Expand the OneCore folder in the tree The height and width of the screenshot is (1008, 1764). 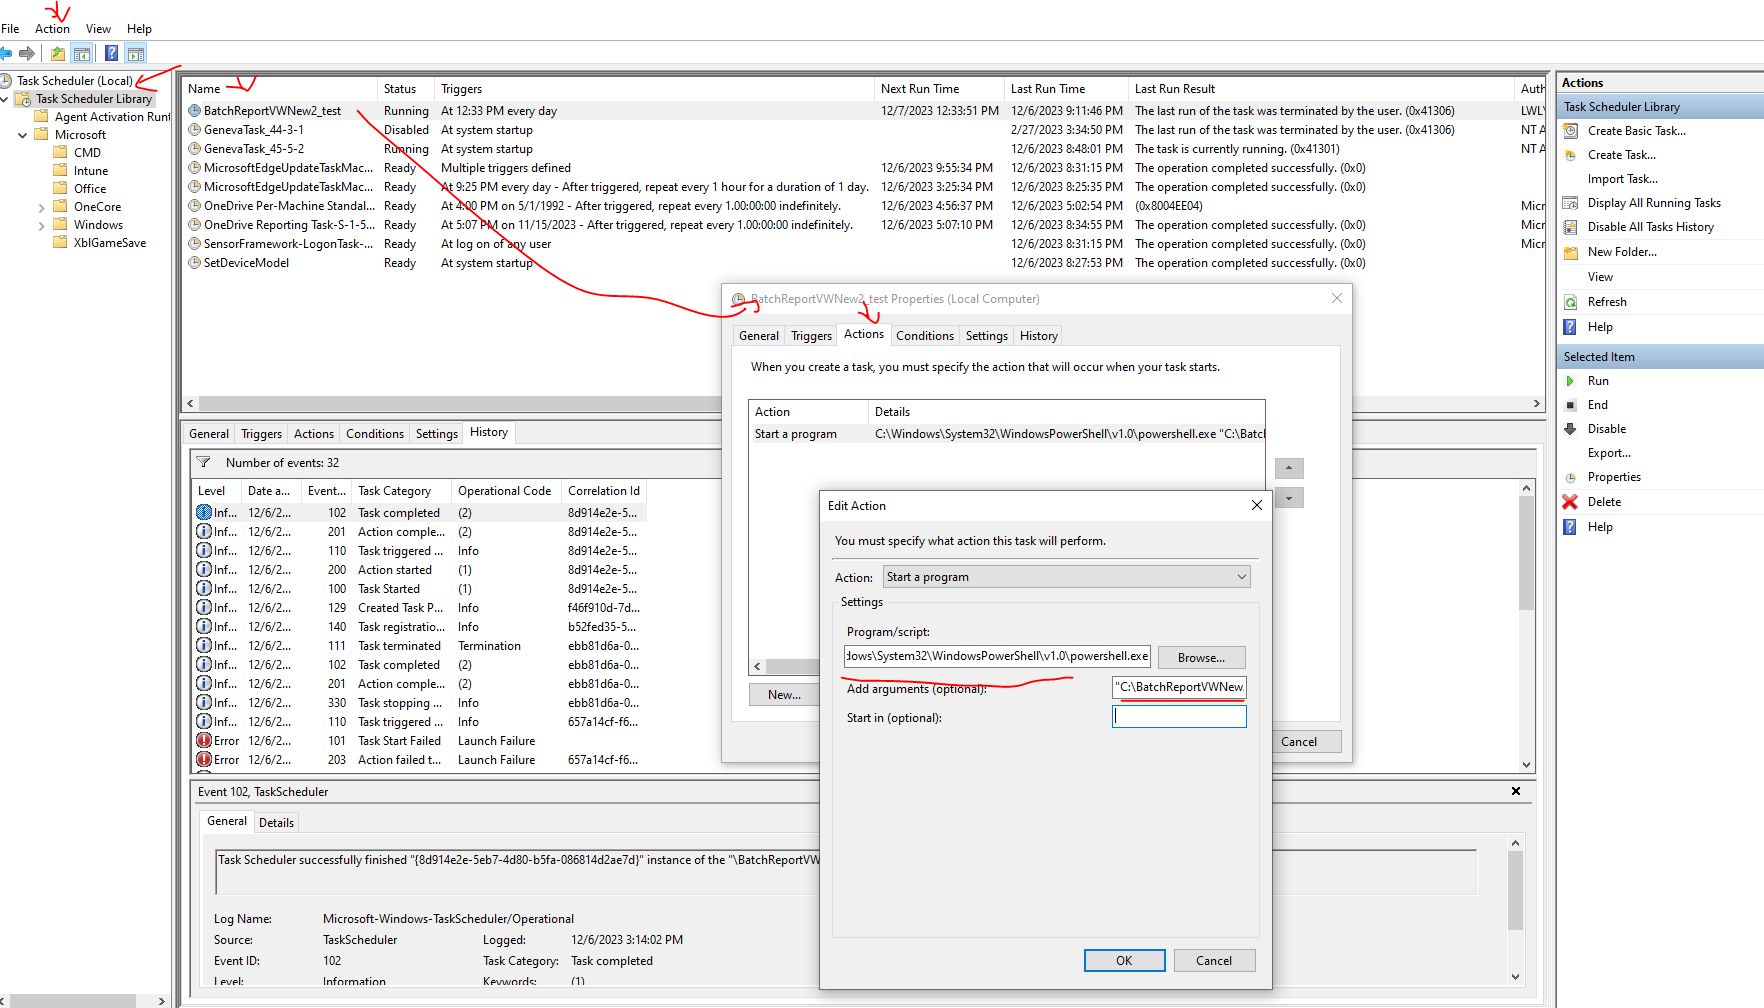pyautogui.click(x=41, y=208)
